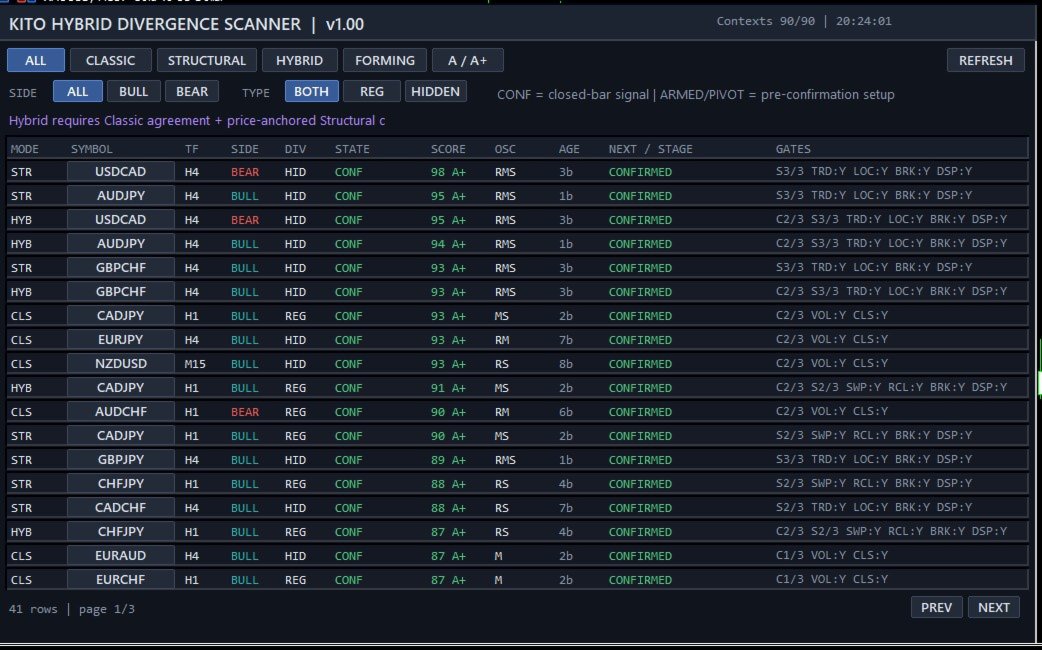
Task: Select the BEAR side filter
Action: pyautogui.click(x=192, y=92)
